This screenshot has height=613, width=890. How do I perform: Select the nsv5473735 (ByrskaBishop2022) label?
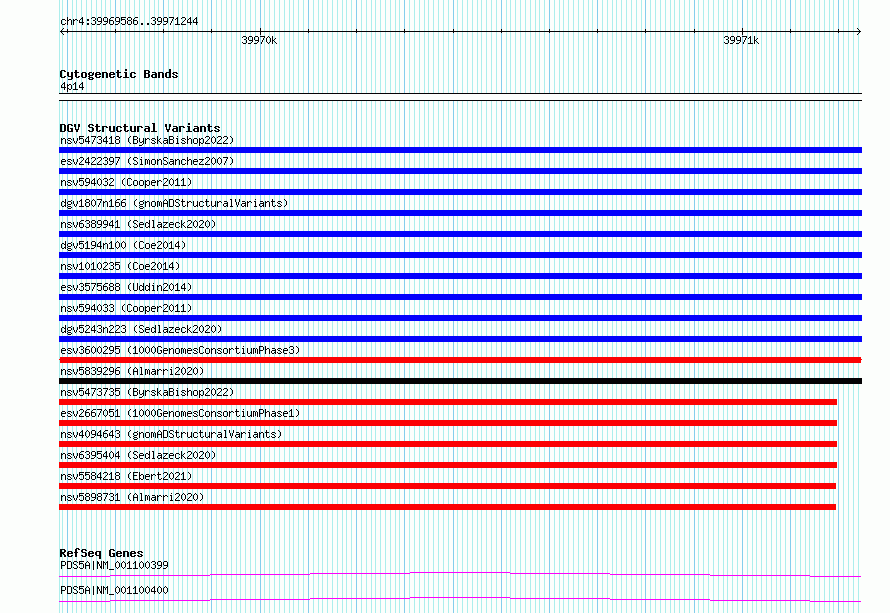coord(147,392)
